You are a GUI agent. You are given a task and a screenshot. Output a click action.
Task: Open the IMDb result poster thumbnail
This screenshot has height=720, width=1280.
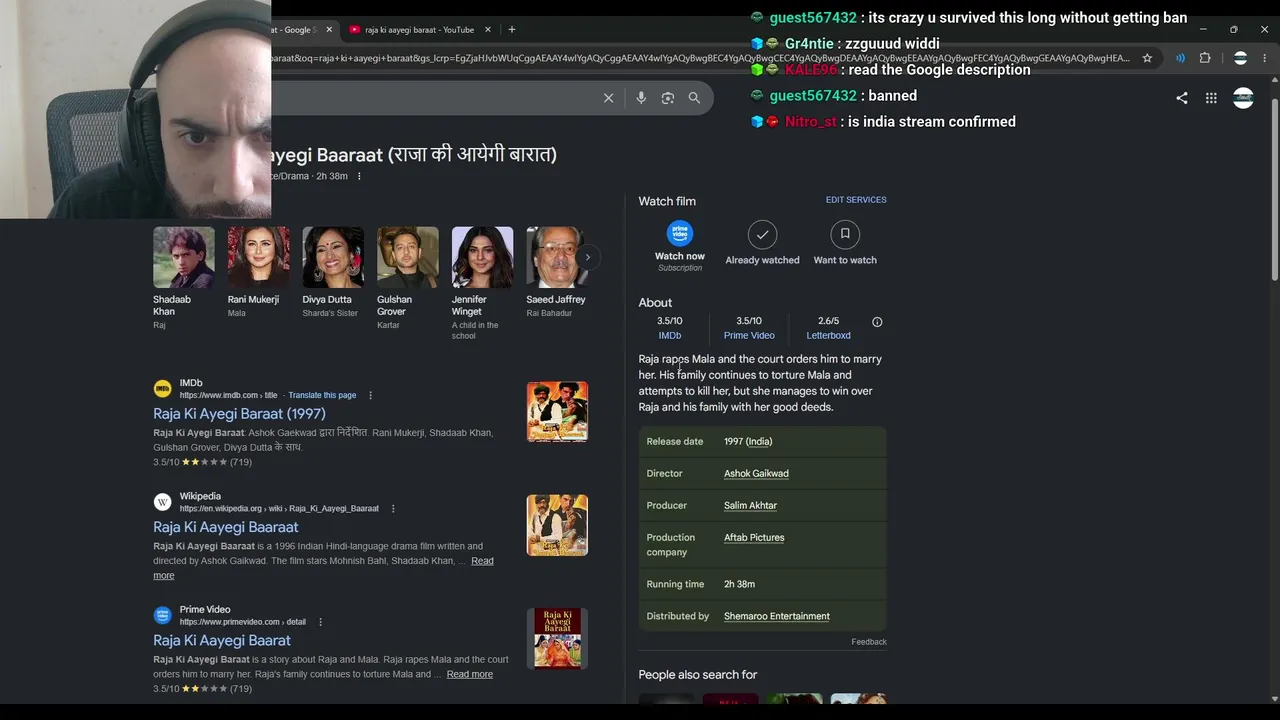[x=557, y=411]
